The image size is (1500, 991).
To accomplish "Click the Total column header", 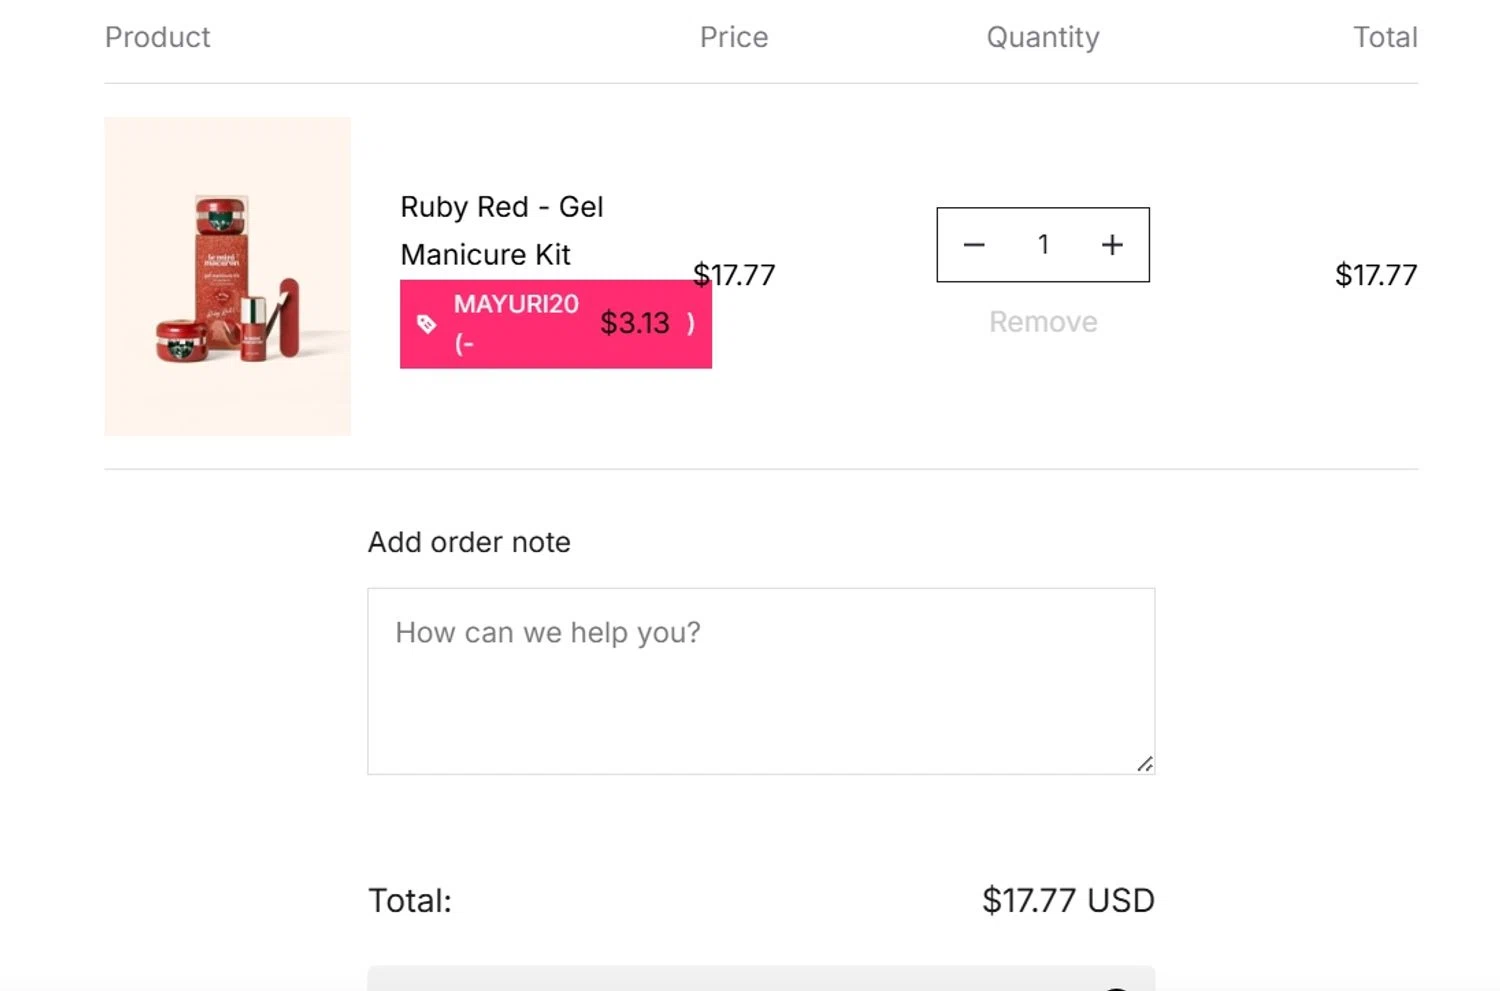I will (x=1385, y=37).
